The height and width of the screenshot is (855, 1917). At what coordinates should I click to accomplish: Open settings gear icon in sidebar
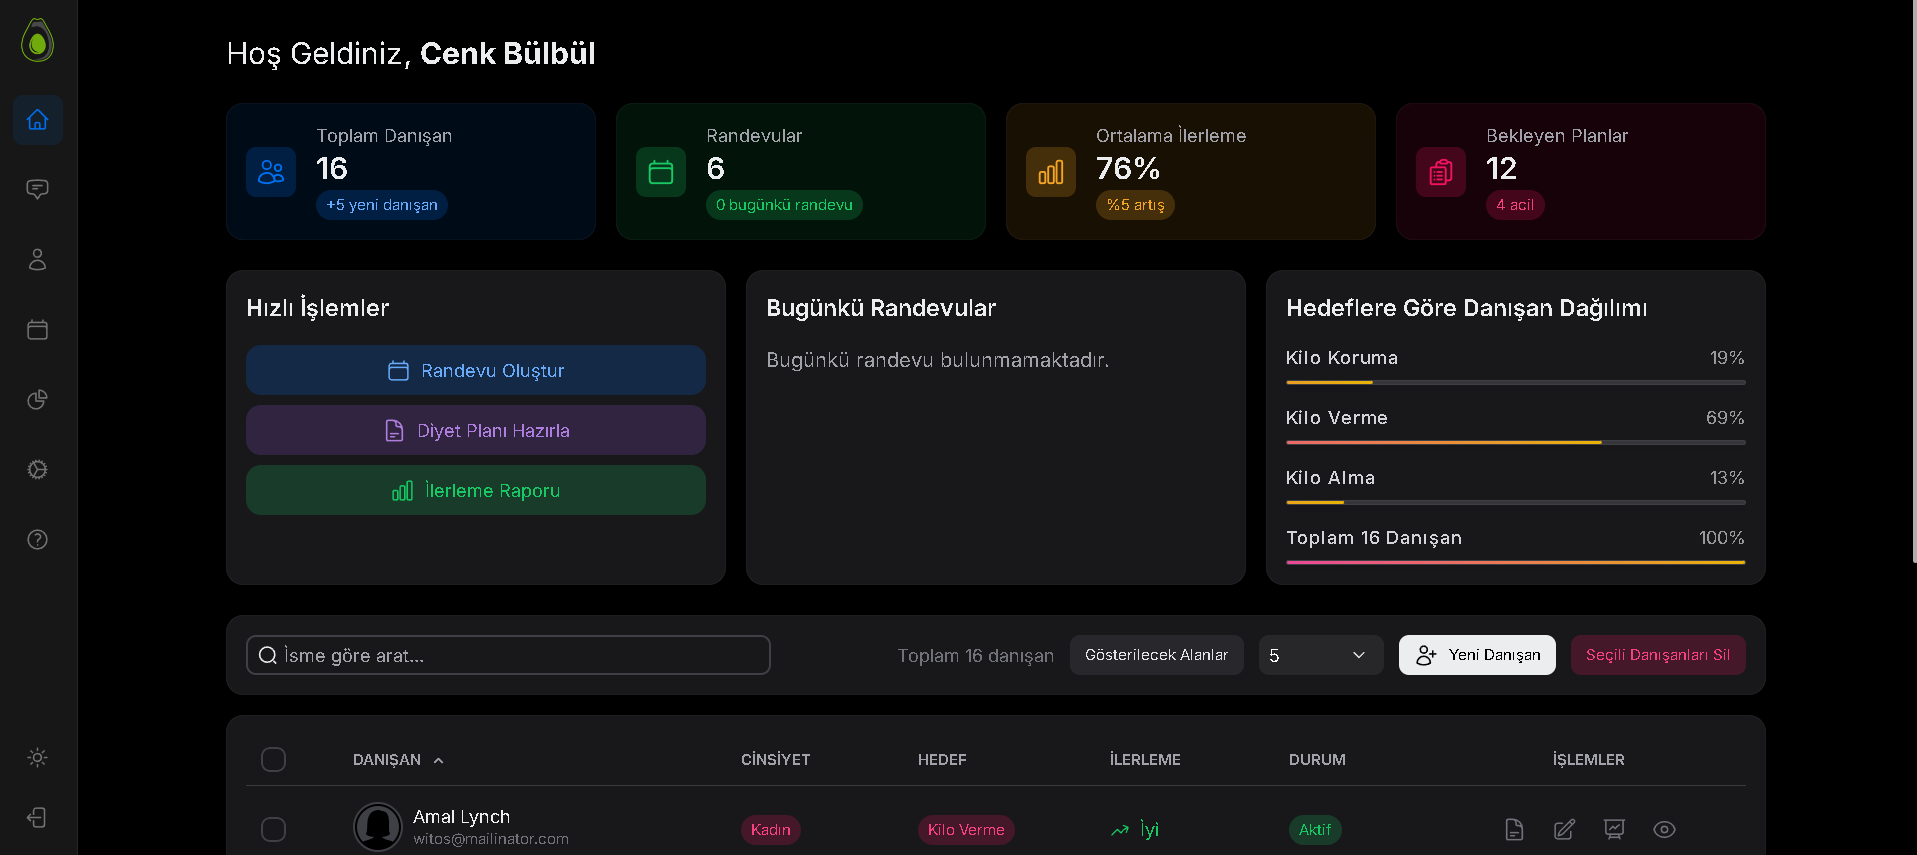(x=38, y=470)
